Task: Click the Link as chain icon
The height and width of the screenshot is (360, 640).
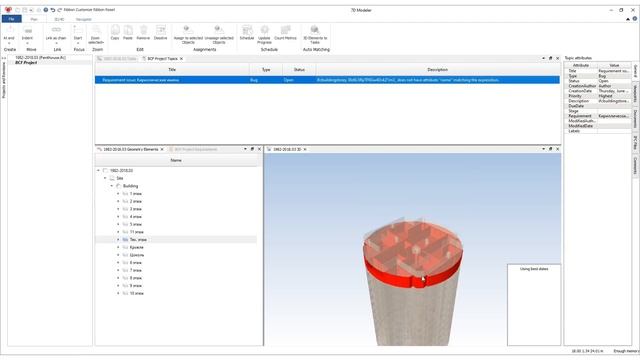Action: coord(56,30)
